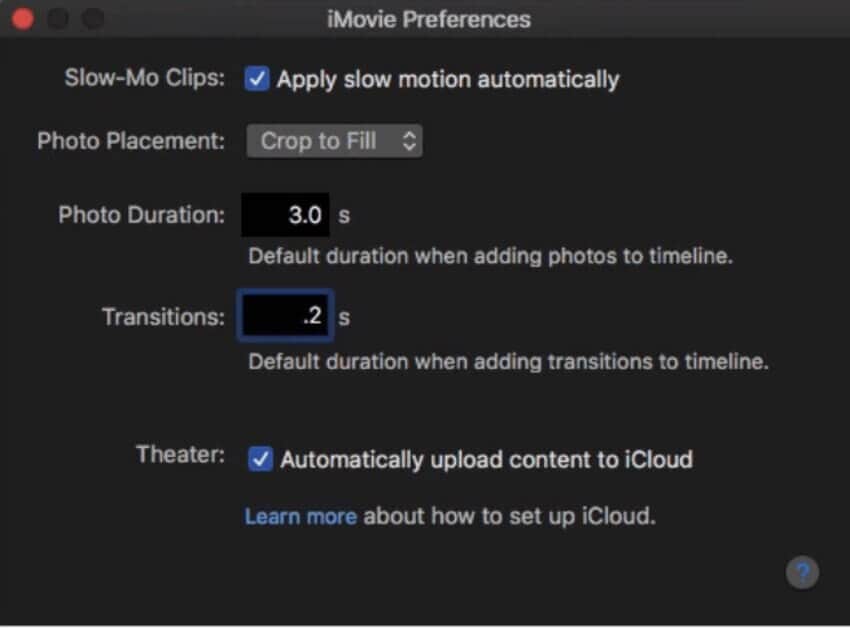850x628 pixels.
Task: Click the 'Photo Duration:' label
Action: point(141,215)
